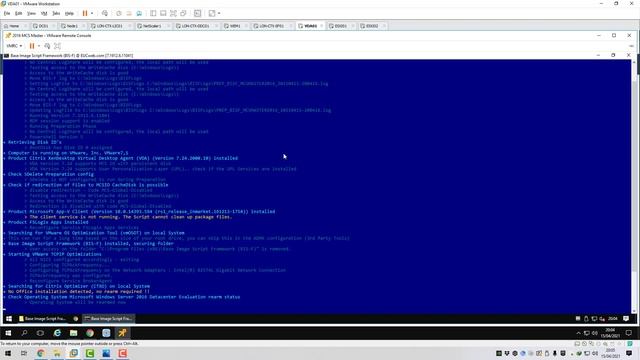640x360 pixels.
Task: Click the VMware Remote Console taskbar icon
Action: pyautogui.click(x=122, y=333)
